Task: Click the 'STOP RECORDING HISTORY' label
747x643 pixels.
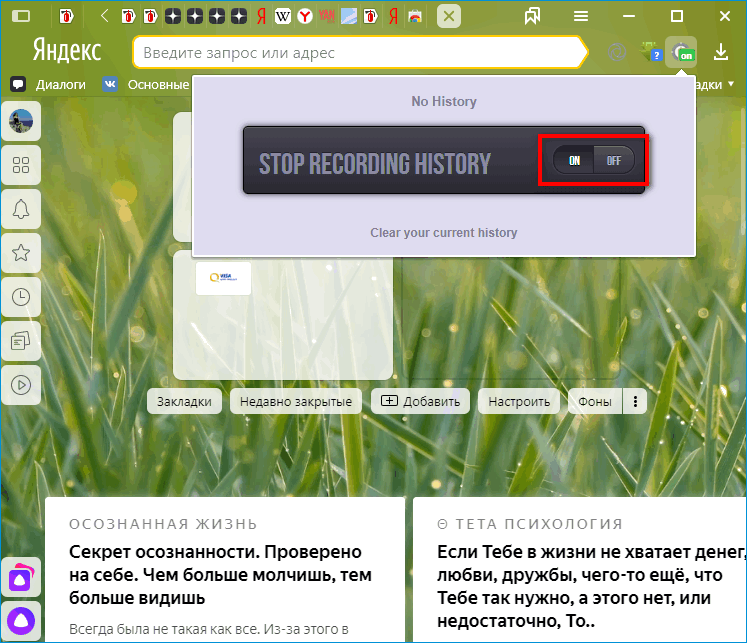Action: [x=375, y=163]
